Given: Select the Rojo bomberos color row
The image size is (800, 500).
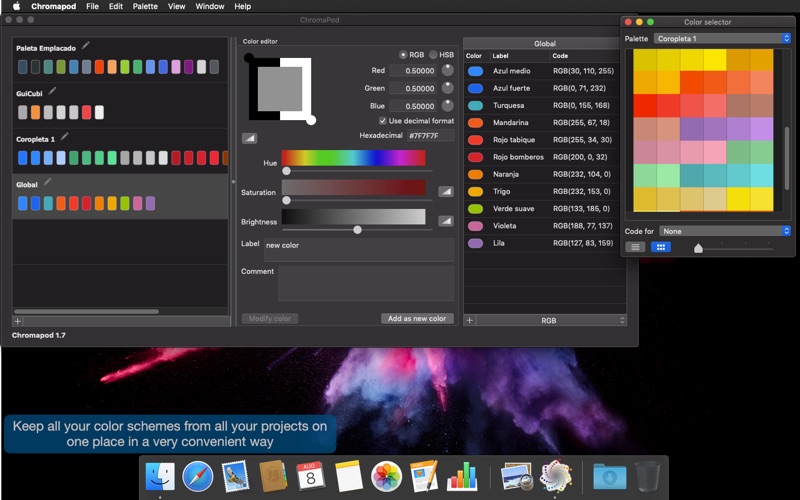Looking at the screenshot, I should tap(544, 157).
